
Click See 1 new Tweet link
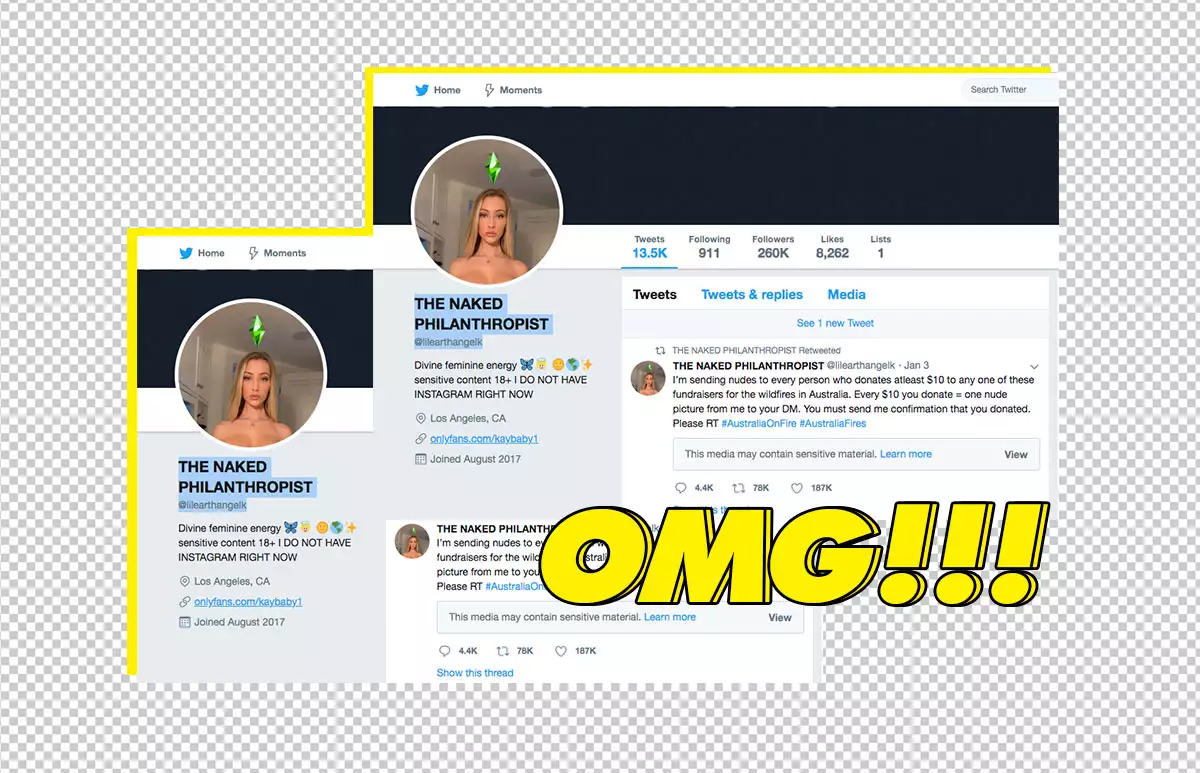(x=835, y=323)
